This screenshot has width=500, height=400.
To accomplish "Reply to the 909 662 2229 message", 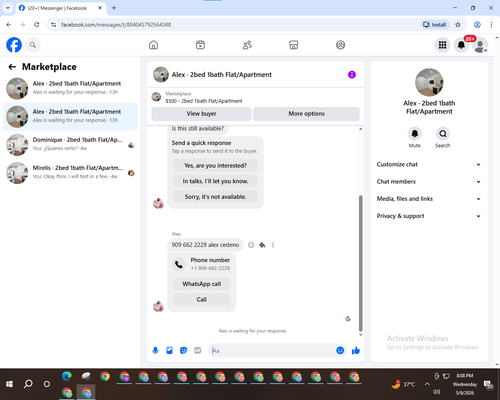I will click(x=262, y=245).
